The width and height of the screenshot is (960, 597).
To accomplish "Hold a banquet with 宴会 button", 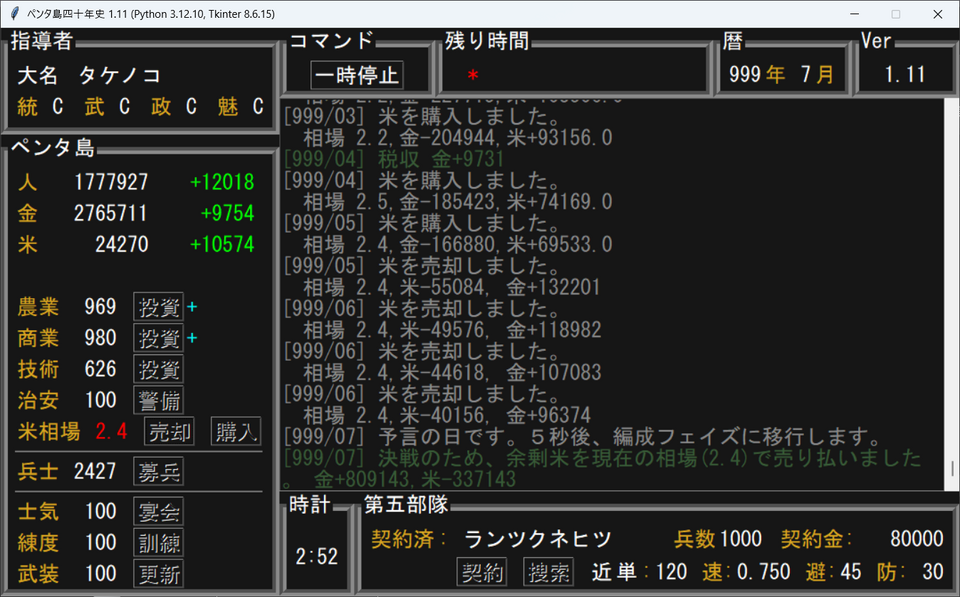I will click(x=158, y=512).
